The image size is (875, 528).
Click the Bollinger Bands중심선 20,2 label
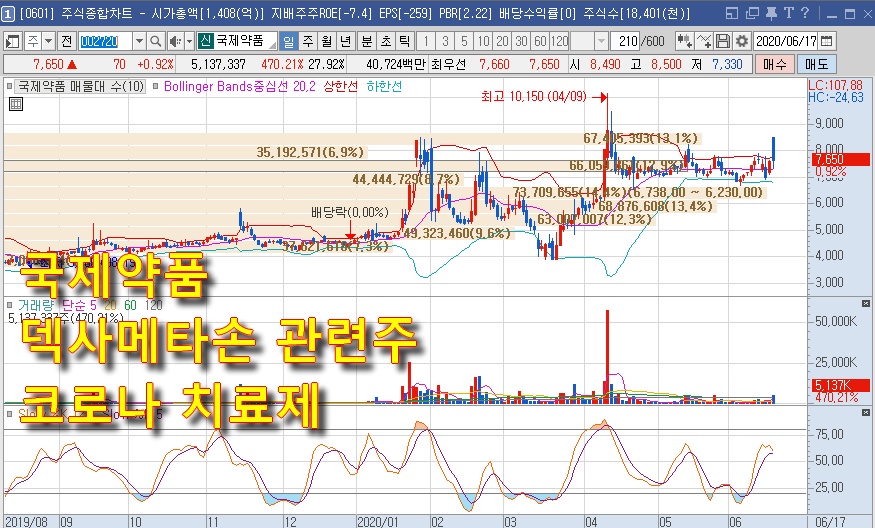240,87
